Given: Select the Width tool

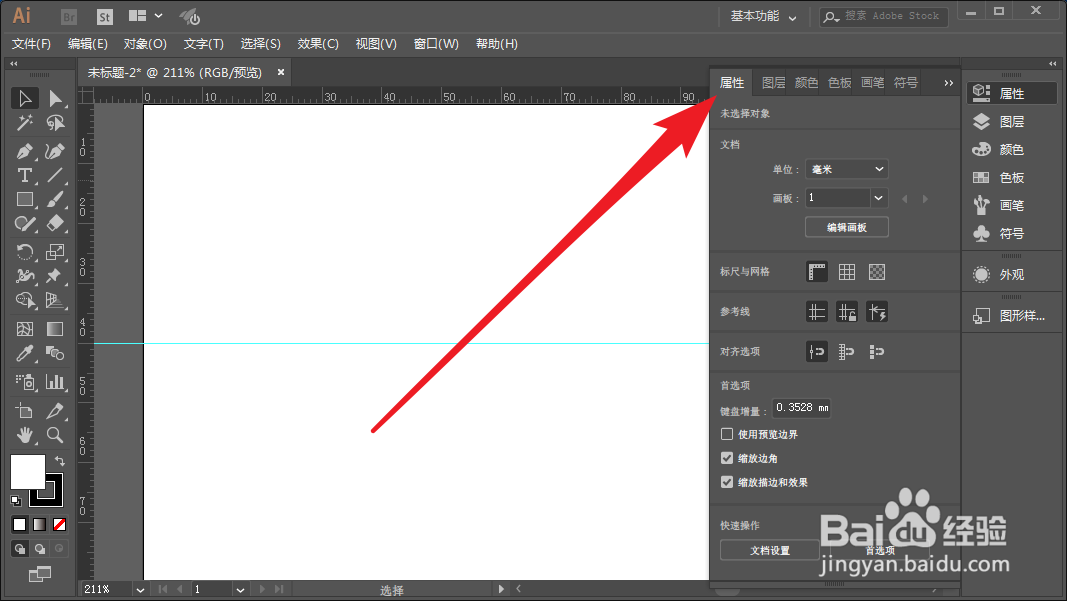Looking at the screenshot, I should [24, 276].
